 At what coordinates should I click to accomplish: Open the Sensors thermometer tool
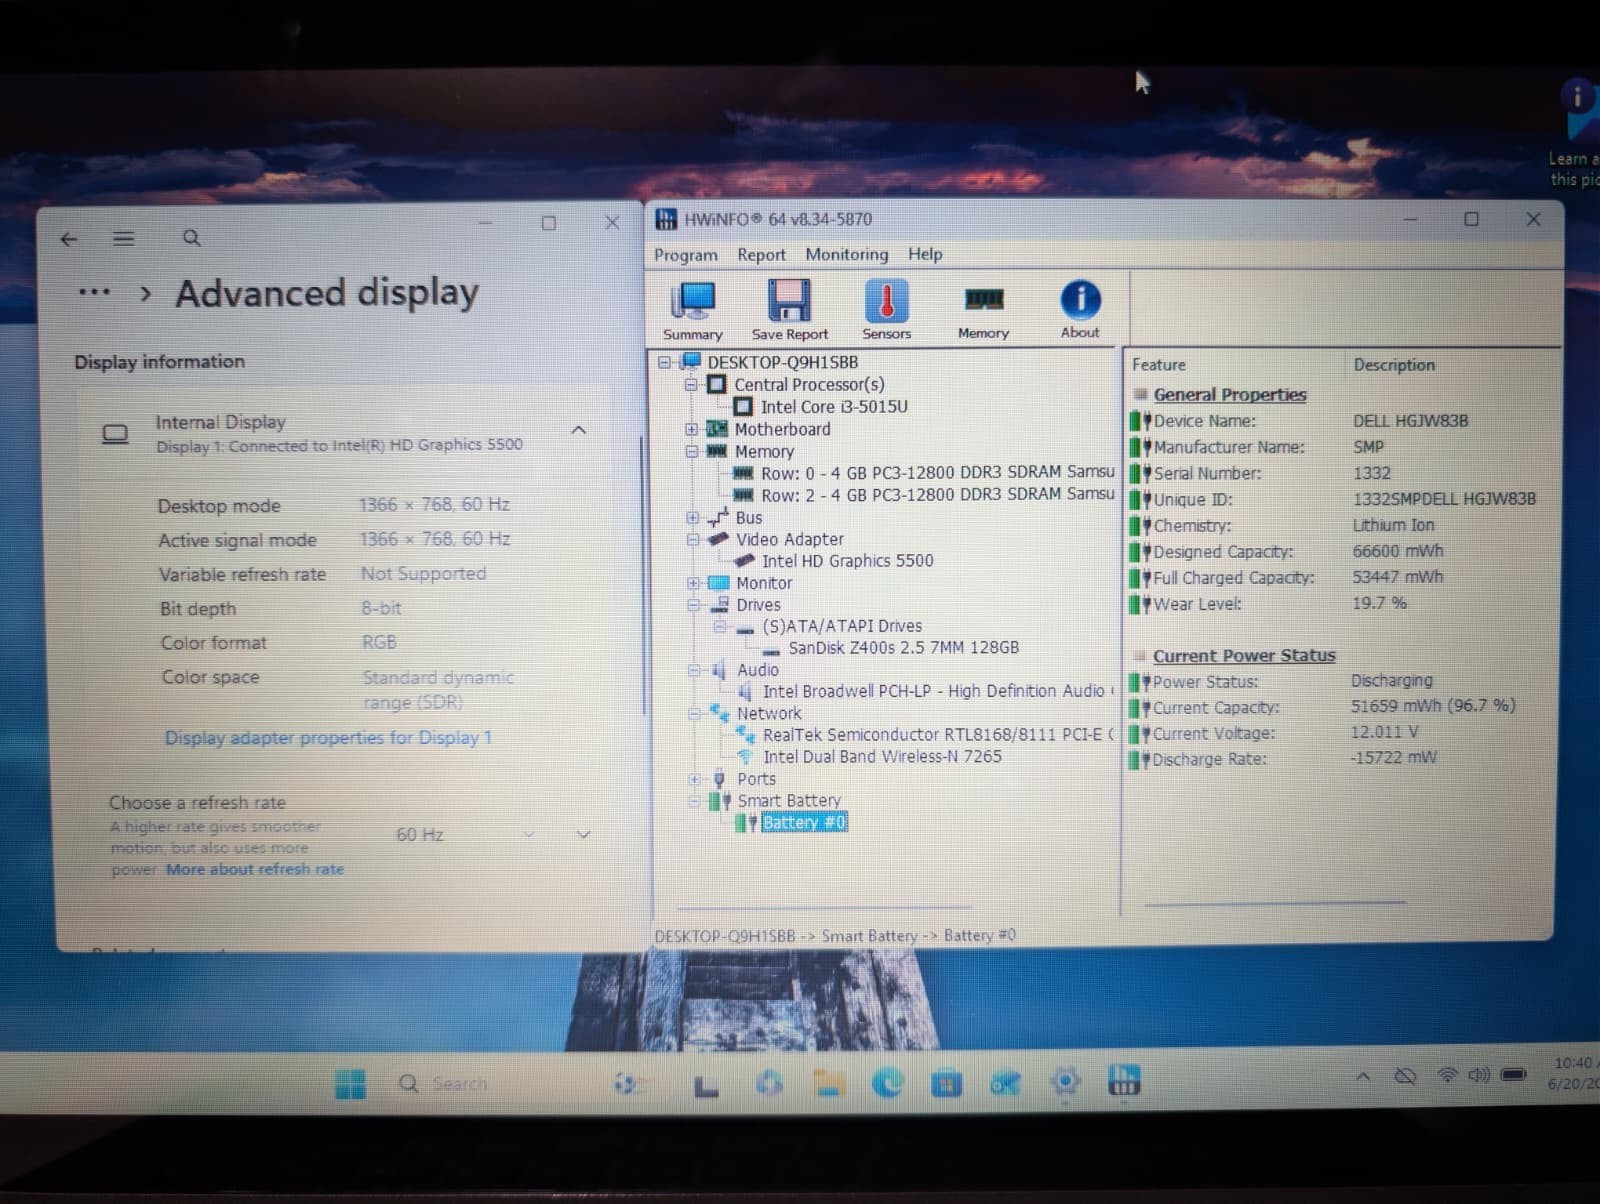(x=886, y=310)
